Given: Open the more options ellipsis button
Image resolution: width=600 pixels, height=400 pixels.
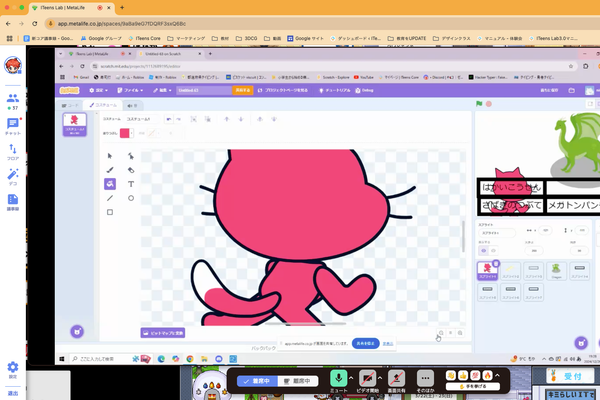Looking at the screenshot, I should pyautogui.click(x=425, y=378).
